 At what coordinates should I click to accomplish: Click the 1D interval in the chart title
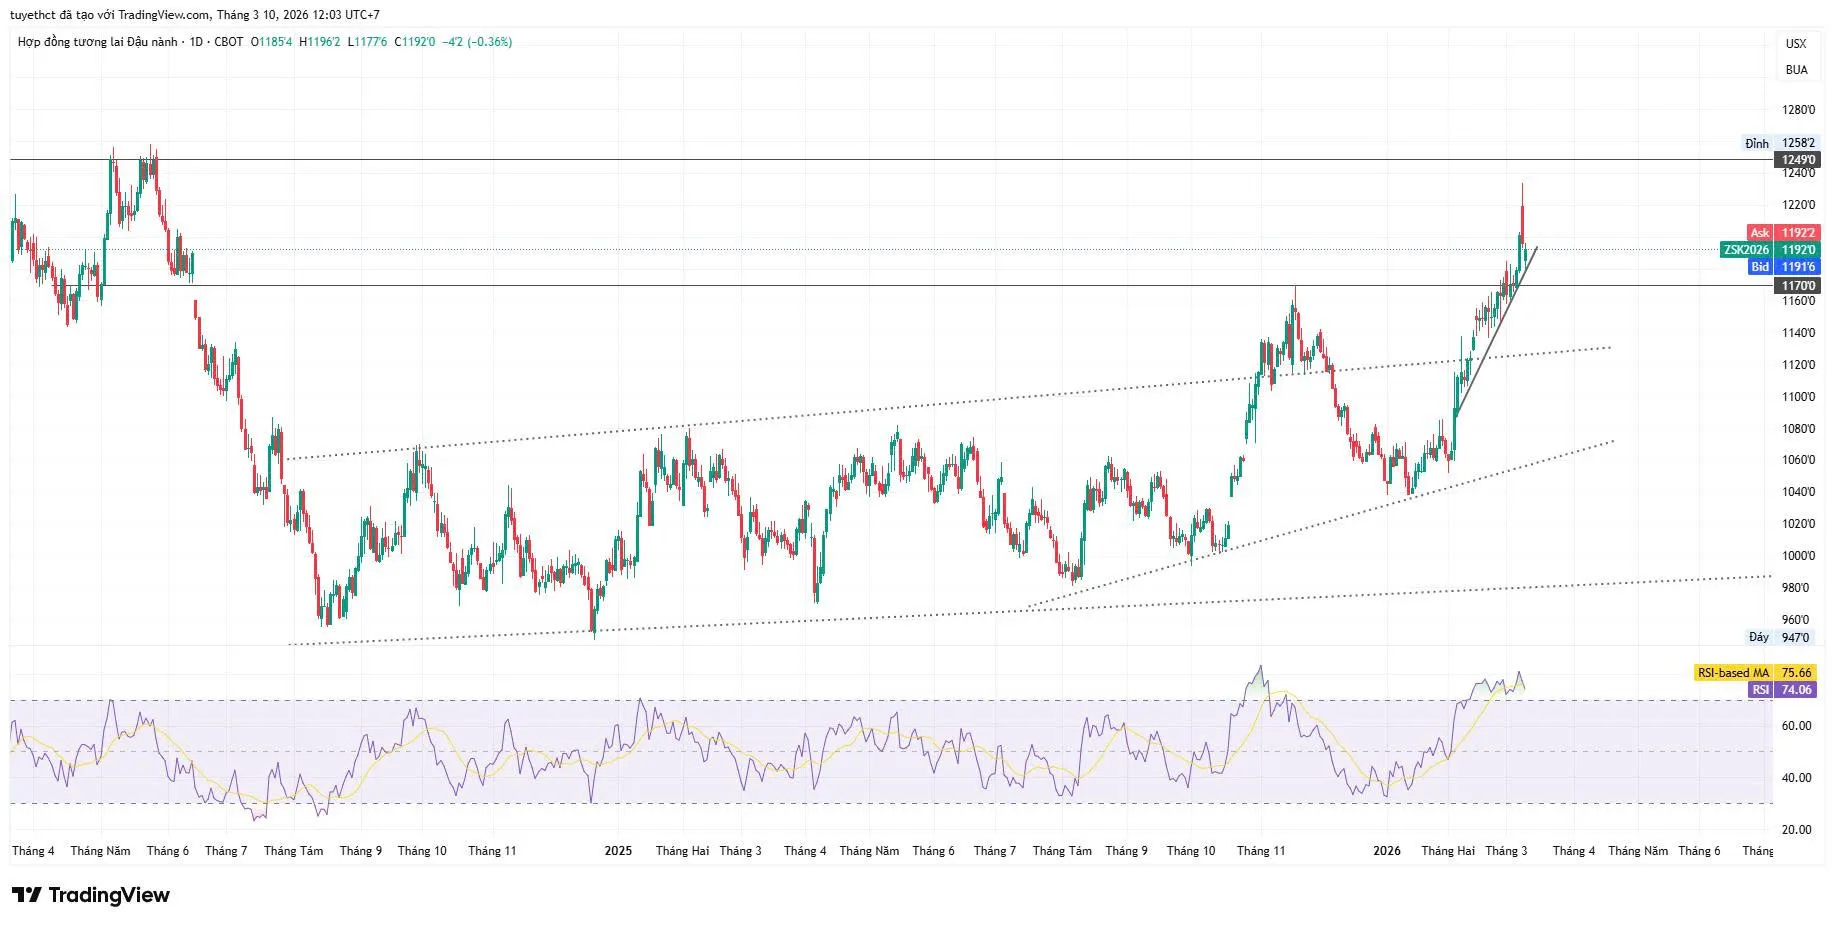pos(196,42)
